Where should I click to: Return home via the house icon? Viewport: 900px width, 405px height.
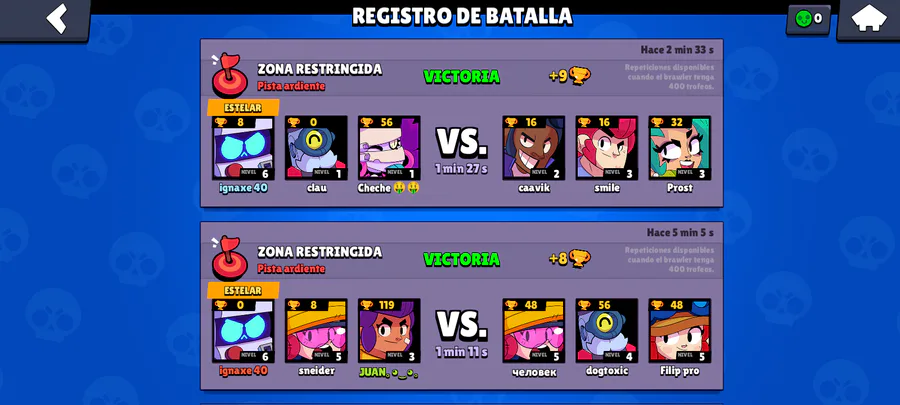point(868,17)
